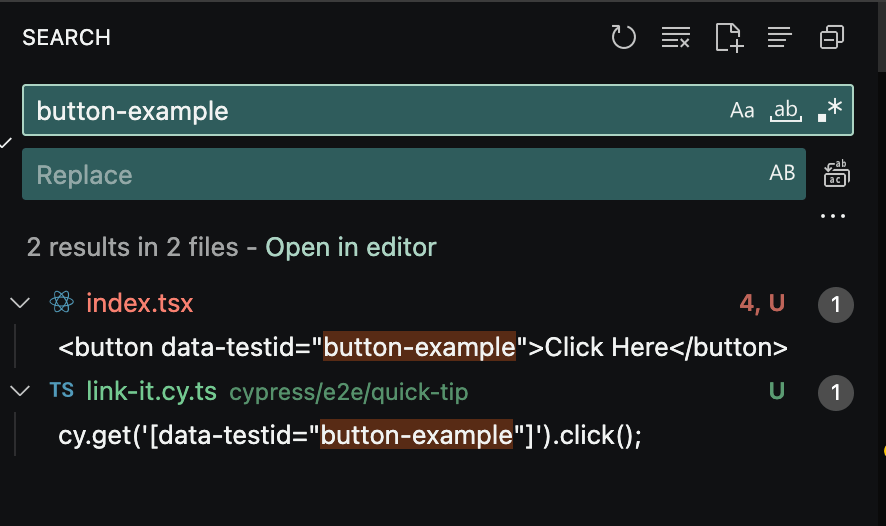Click the React icon beside index.tsx
This screenshot has height=526, width=886.
[62, 303]
